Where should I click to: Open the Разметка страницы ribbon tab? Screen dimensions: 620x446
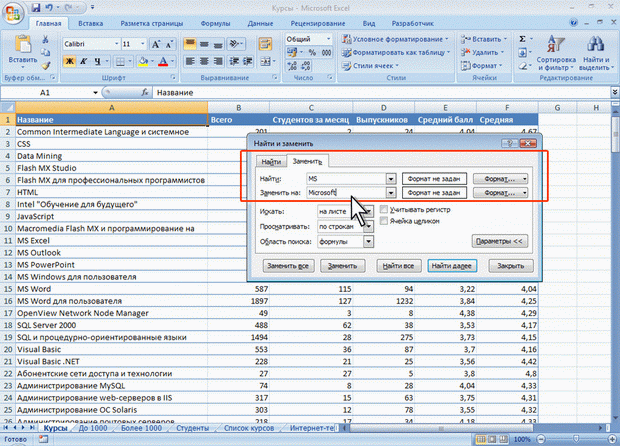pyautogui.click(x=152, y=23)
